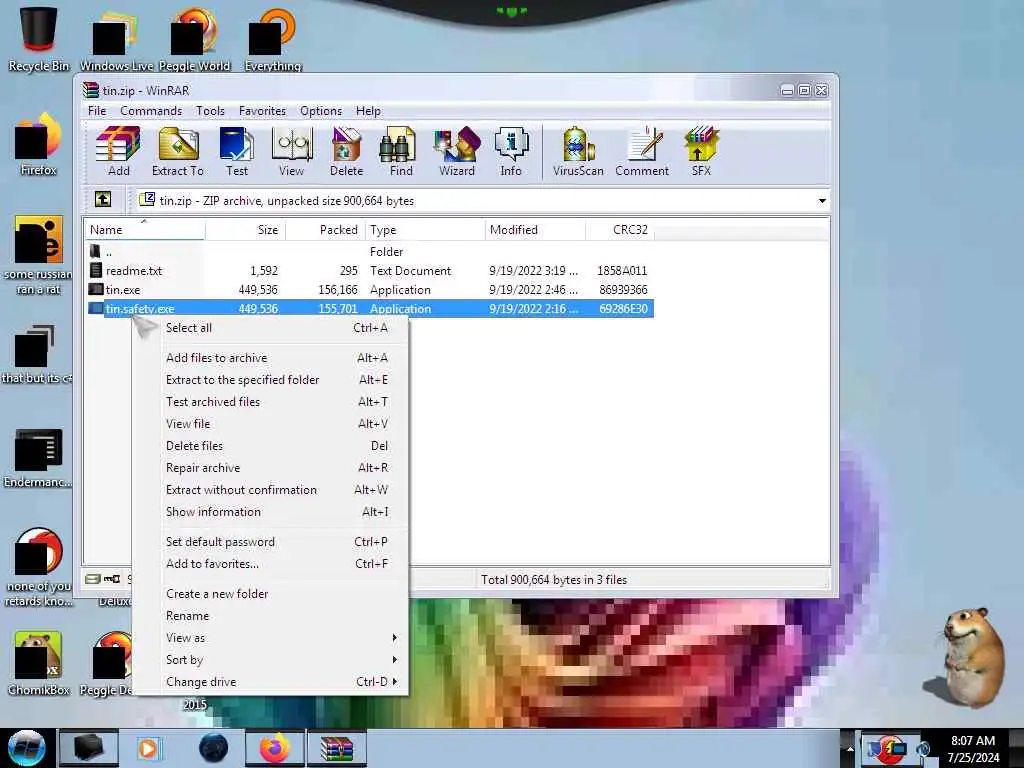
Task: Click the Windows Start orb
Action: tap(27, 748)
